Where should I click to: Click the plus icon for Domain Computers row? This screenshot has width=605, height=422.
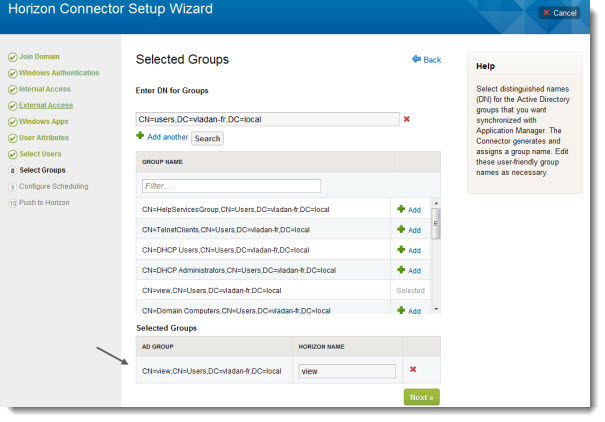point(401,310)
